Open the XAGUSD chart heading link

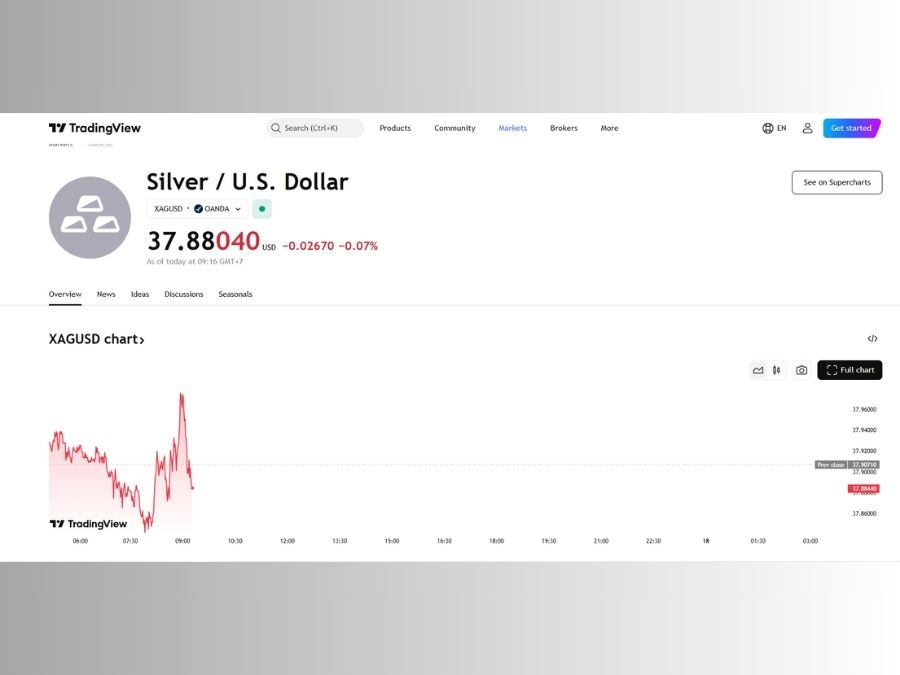(x=96, y=339)
